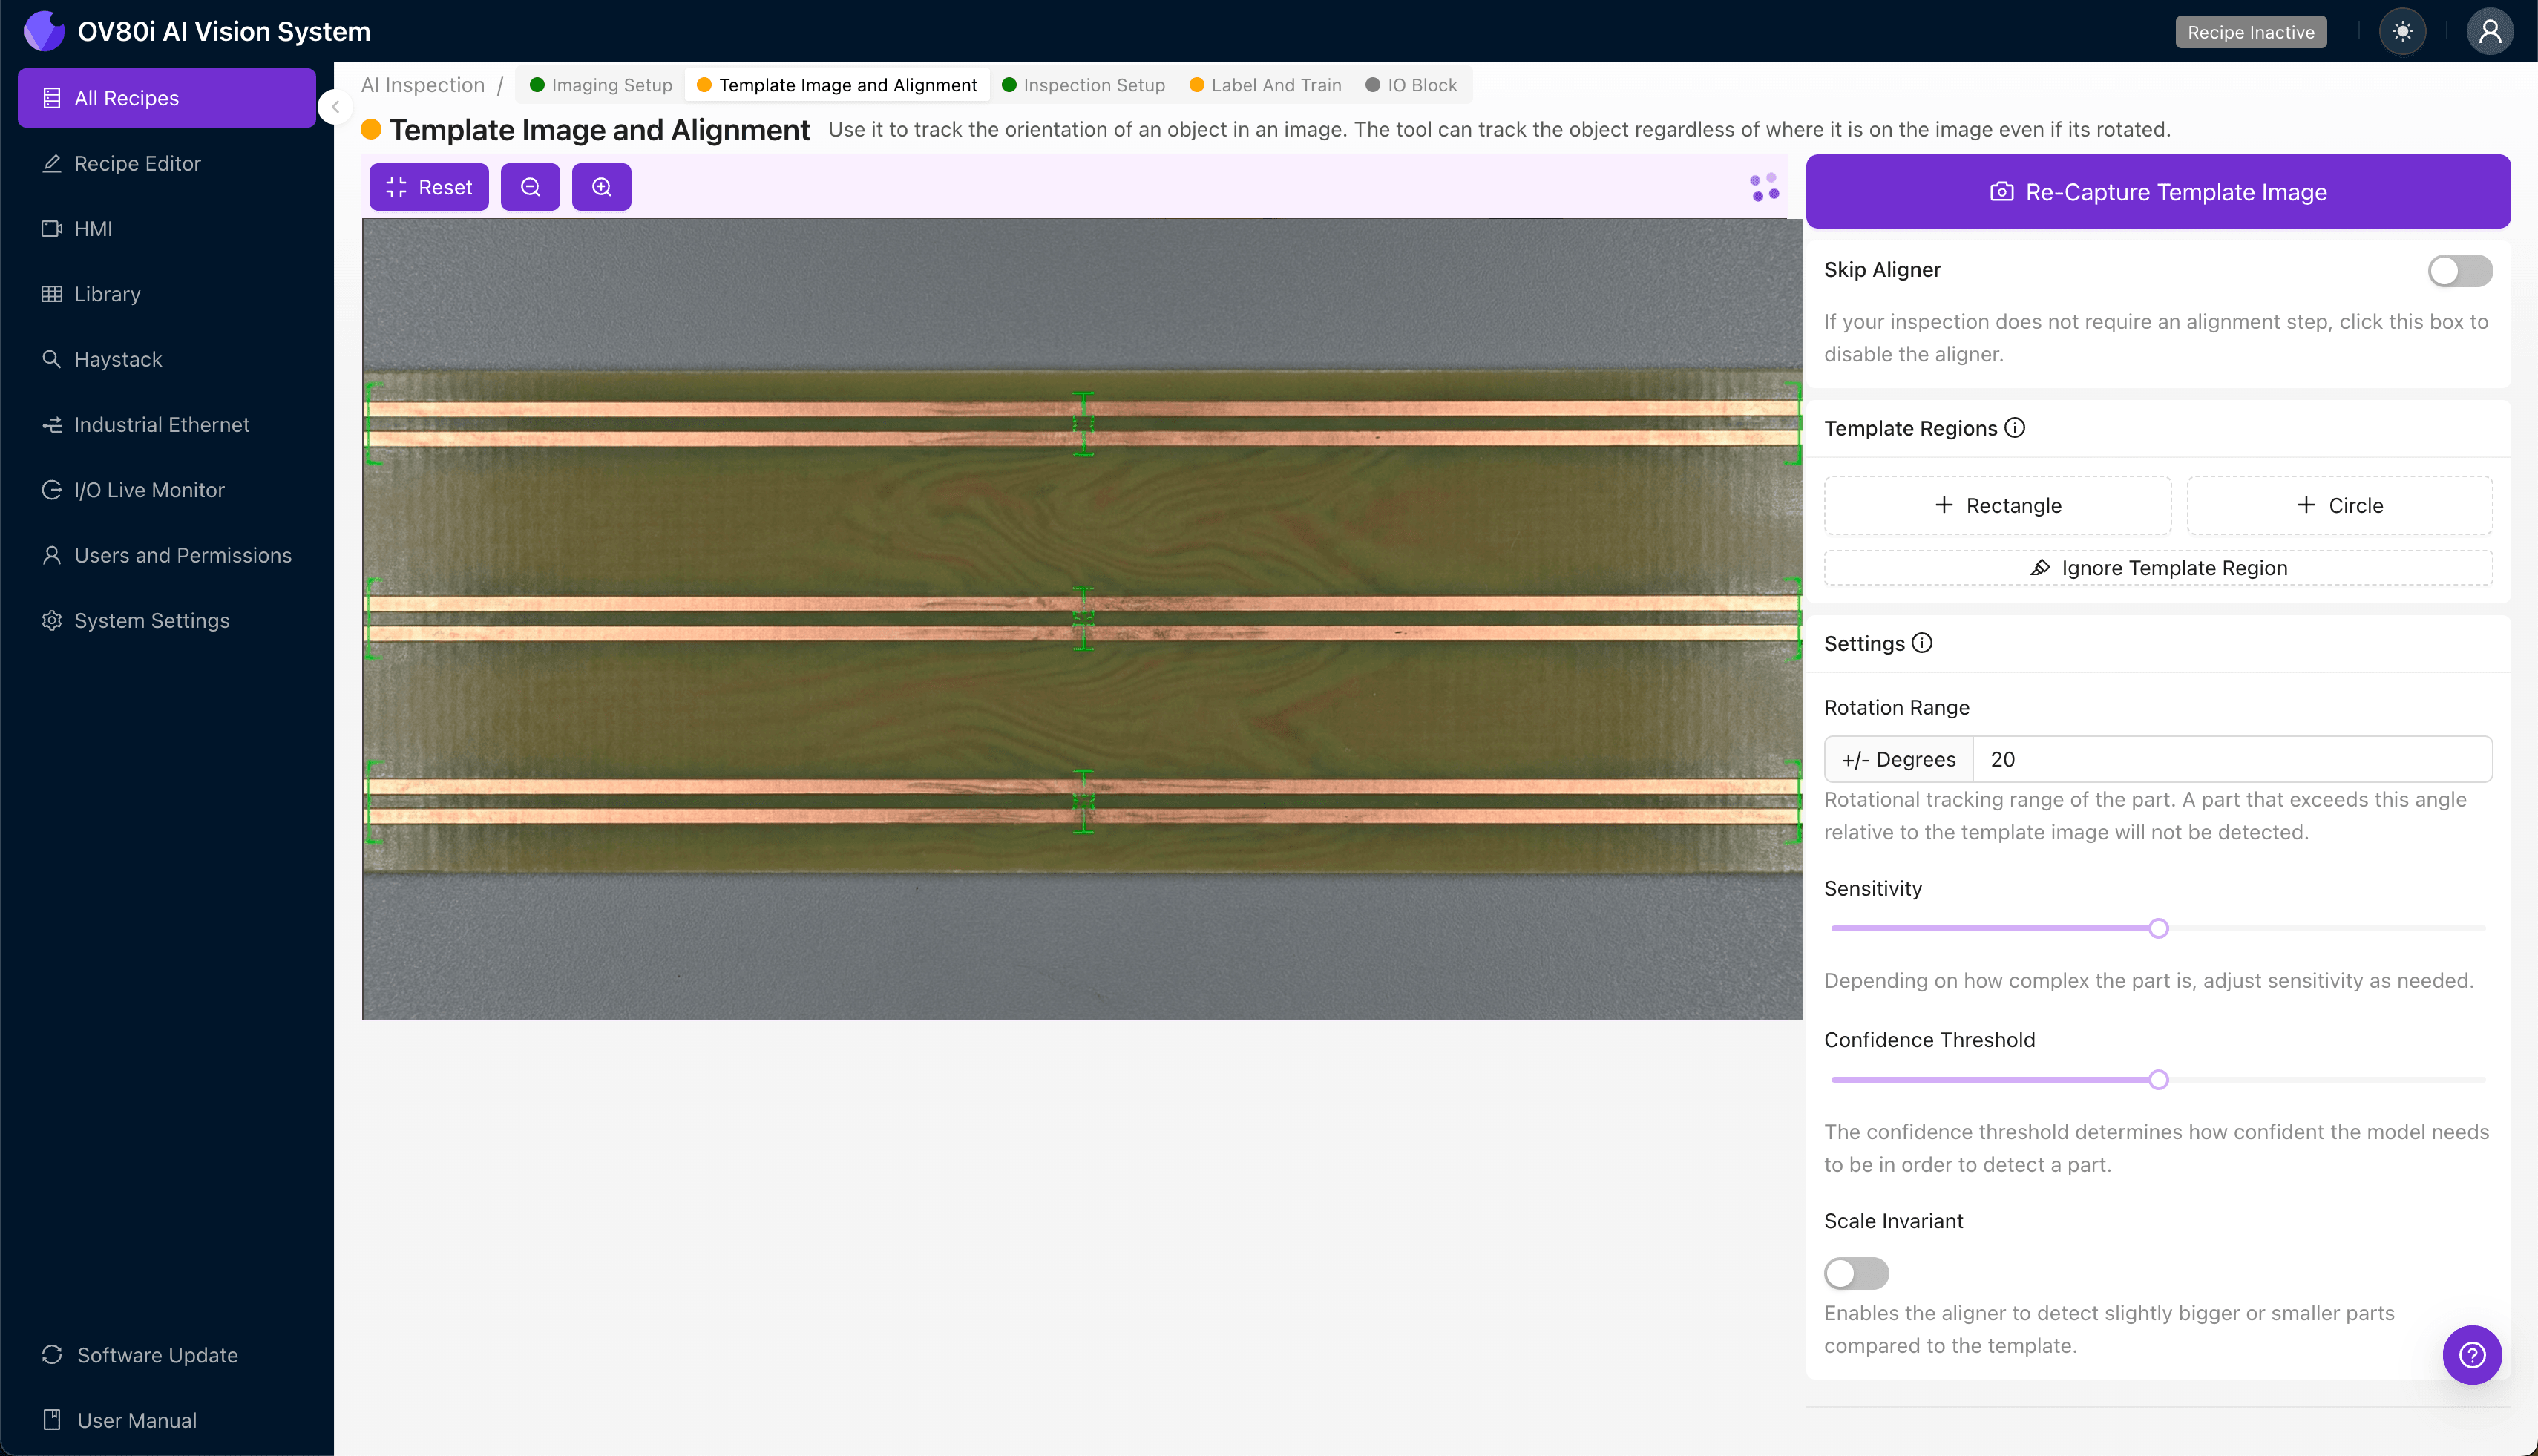
Task: Switch to Label And Train tab
Action: click(1265, 85)
